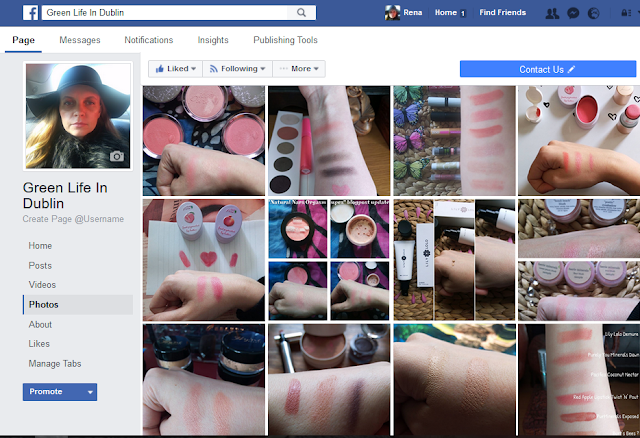Image resolution: width=640 pixels, height=438 pixels.
Task: Open the Natural Nars Orgasm collage photo
Action: click(329, 260)
